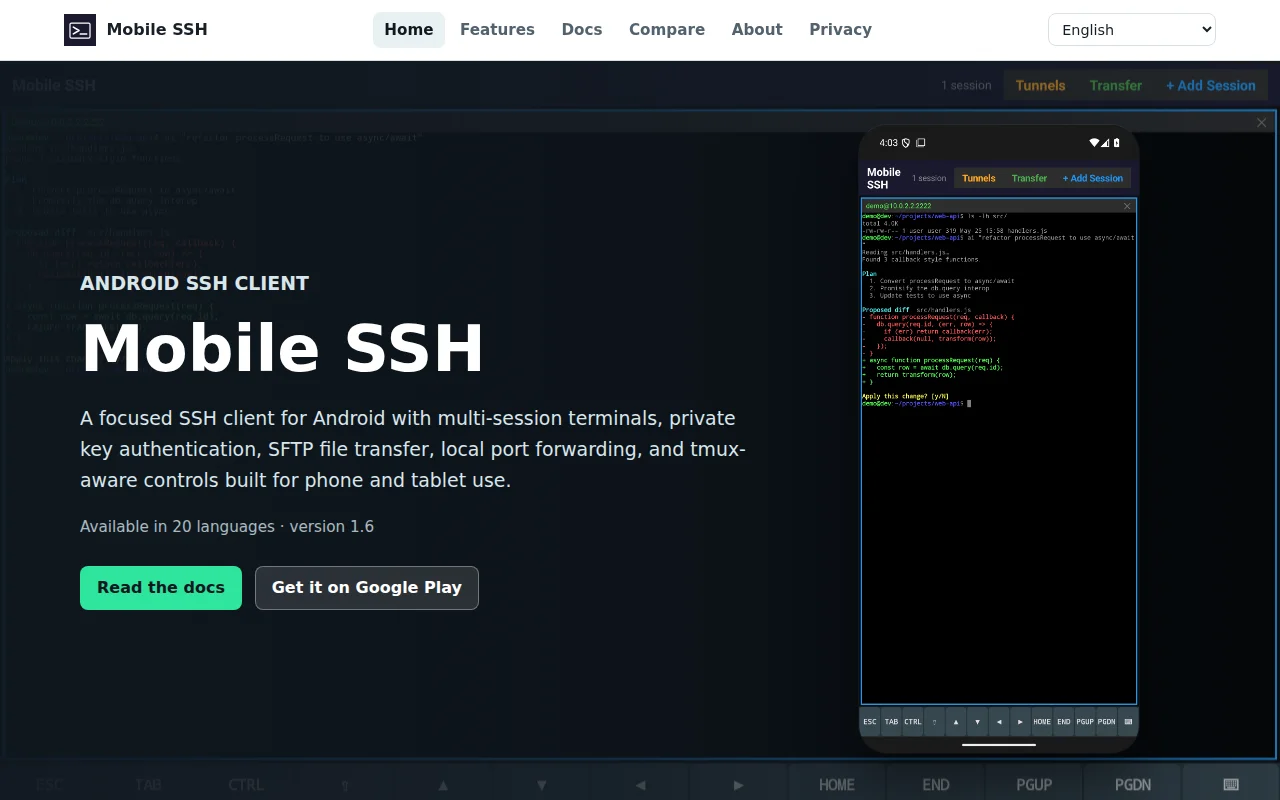This screenshot has width=1280, height=800.
Task: Click the "ANDROID SSH CLIENT" tagline
Action: (x=194, y=283)
